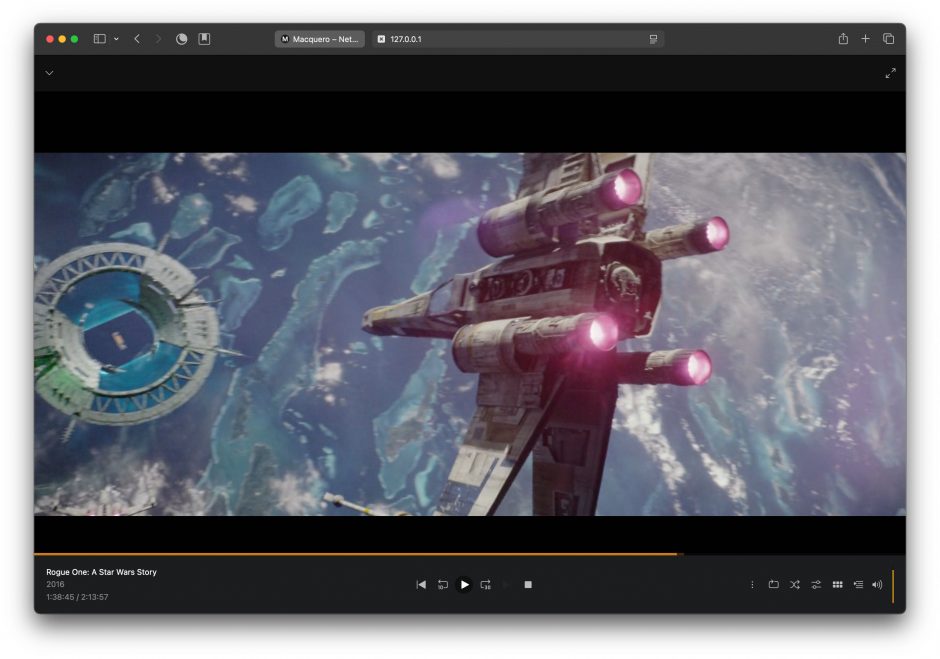Seek on the orange playback progress bar
This screenshot has width=940, height=659.
click(400, 554)
